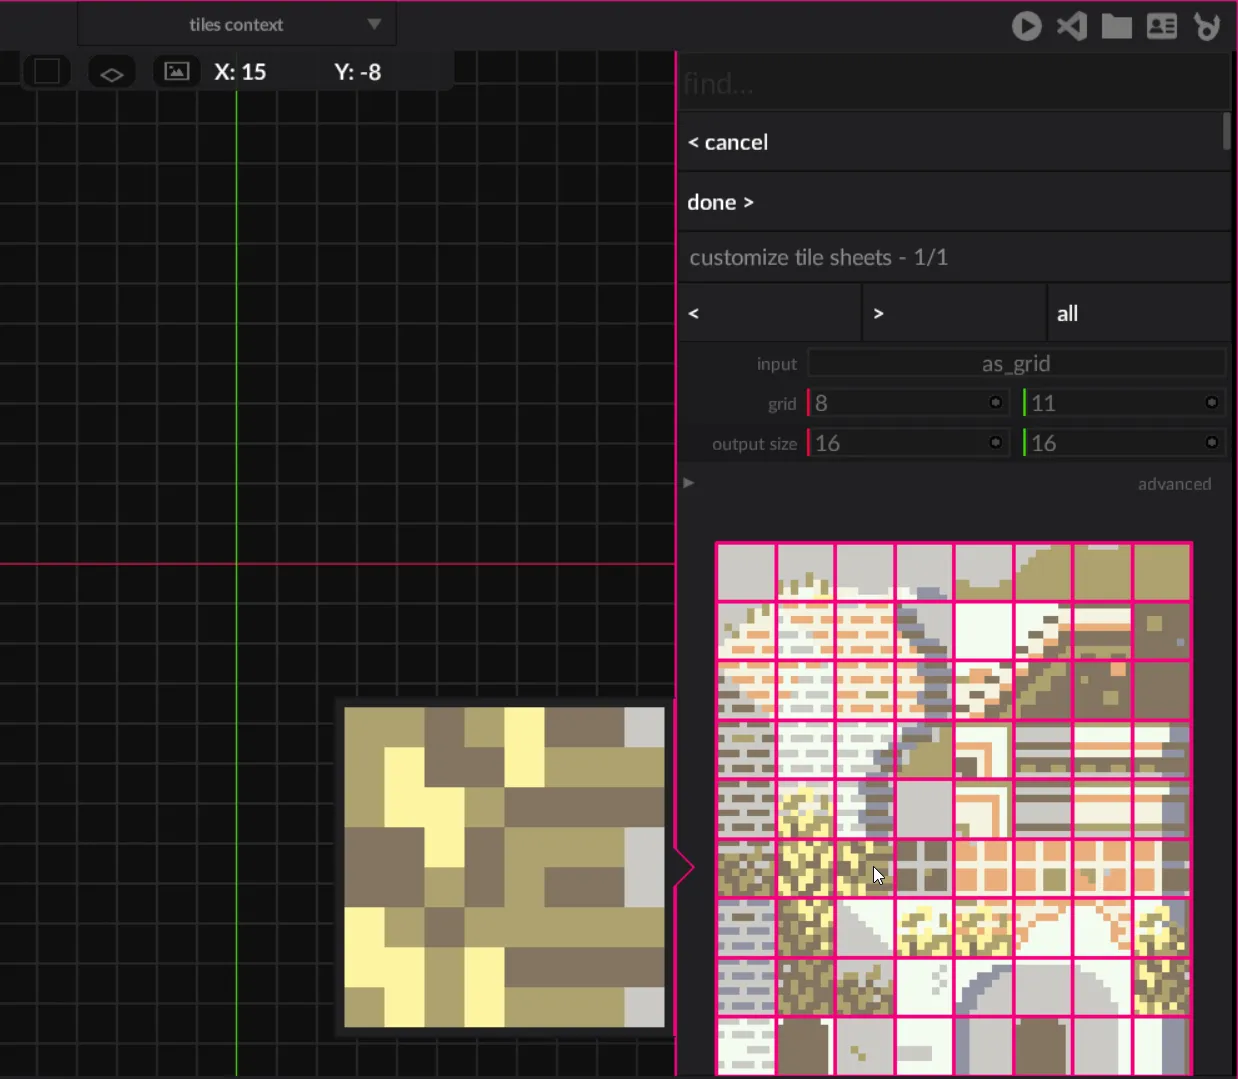Click the play button in top toolbar
The width and height of the screenshot is (1238, 1079).
(1026, 26)
